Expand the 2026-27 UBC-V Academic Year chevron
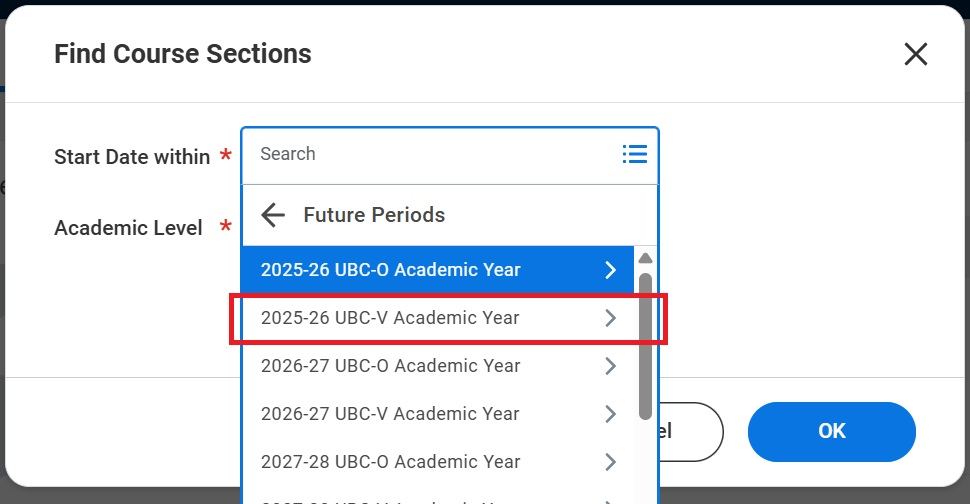Viewport: 970px width, 504px height. pyautogui.click(x=611, y=414)
